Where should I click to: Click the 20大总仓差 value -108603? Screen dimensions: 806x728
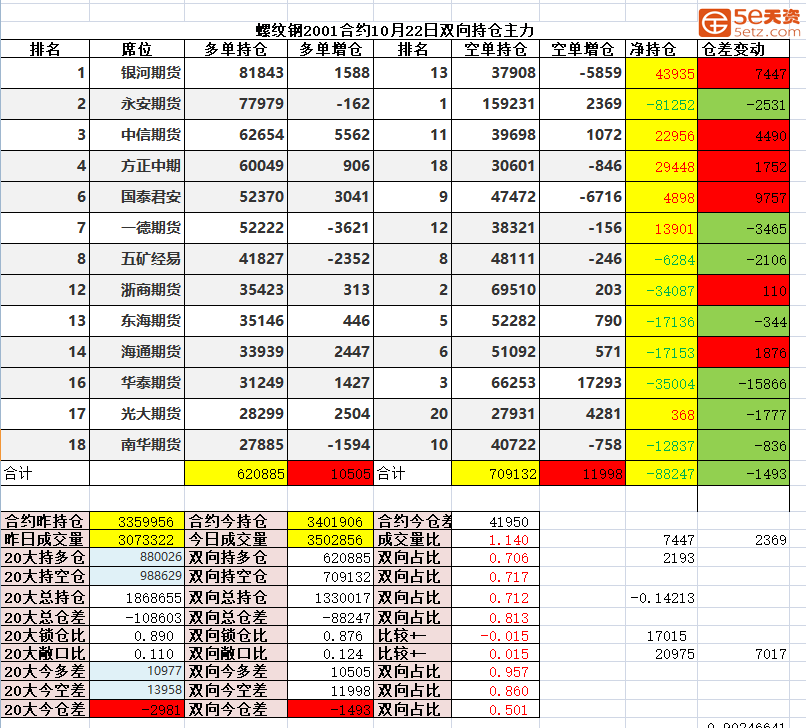coord(137,617)
